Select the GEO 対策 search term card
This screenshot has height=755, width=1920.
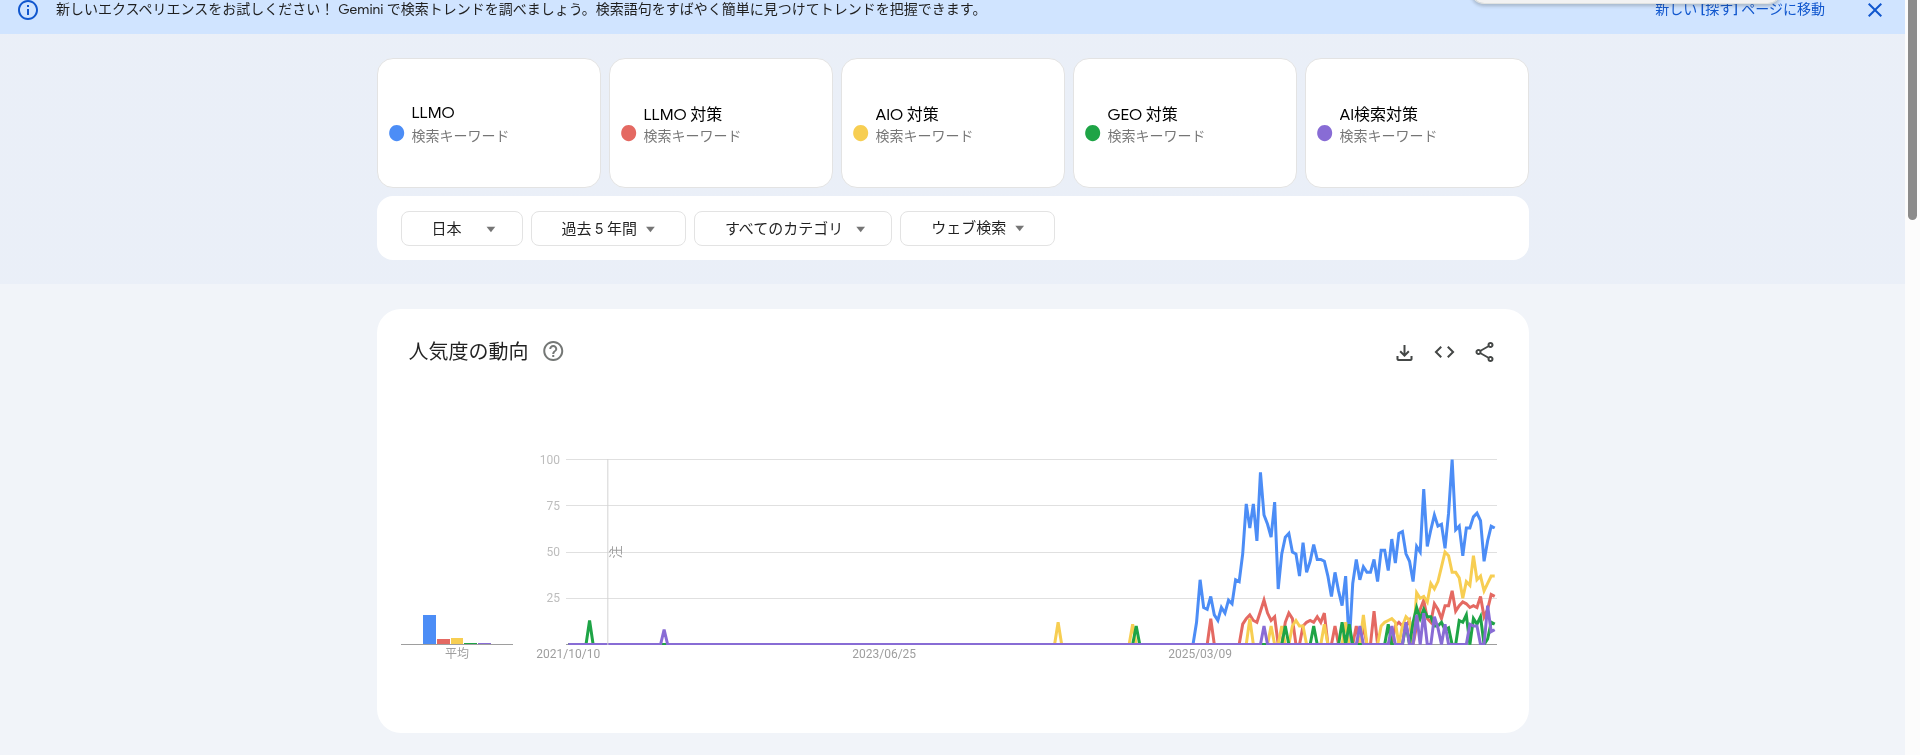pyautogui.click(x=1185, y=123)
